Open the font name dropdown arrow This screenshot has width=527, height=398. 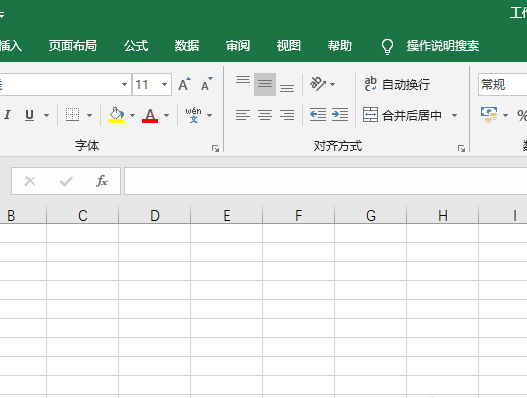pos(124,84)
